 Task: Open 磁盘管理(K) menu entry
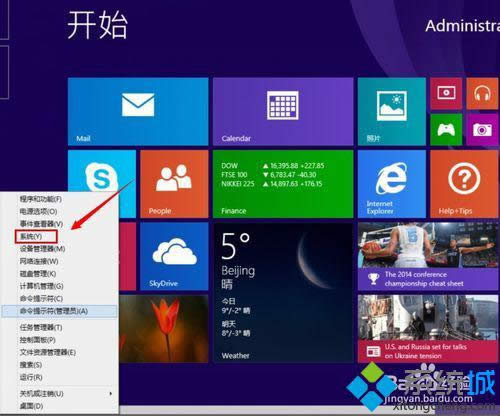[38, 274]
